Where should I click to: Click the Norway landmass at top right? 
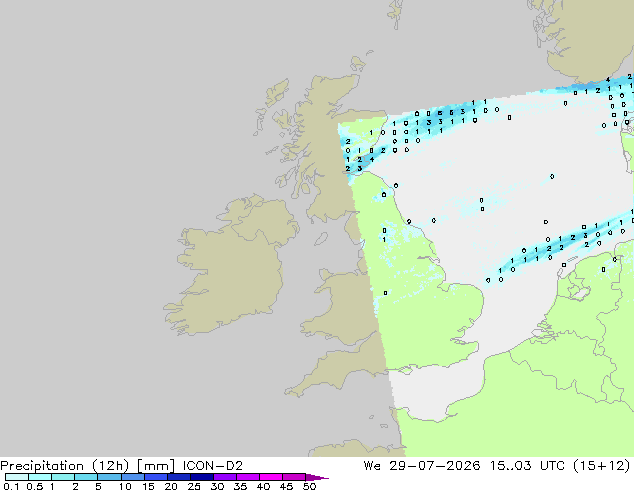click(x=586, y=36)
